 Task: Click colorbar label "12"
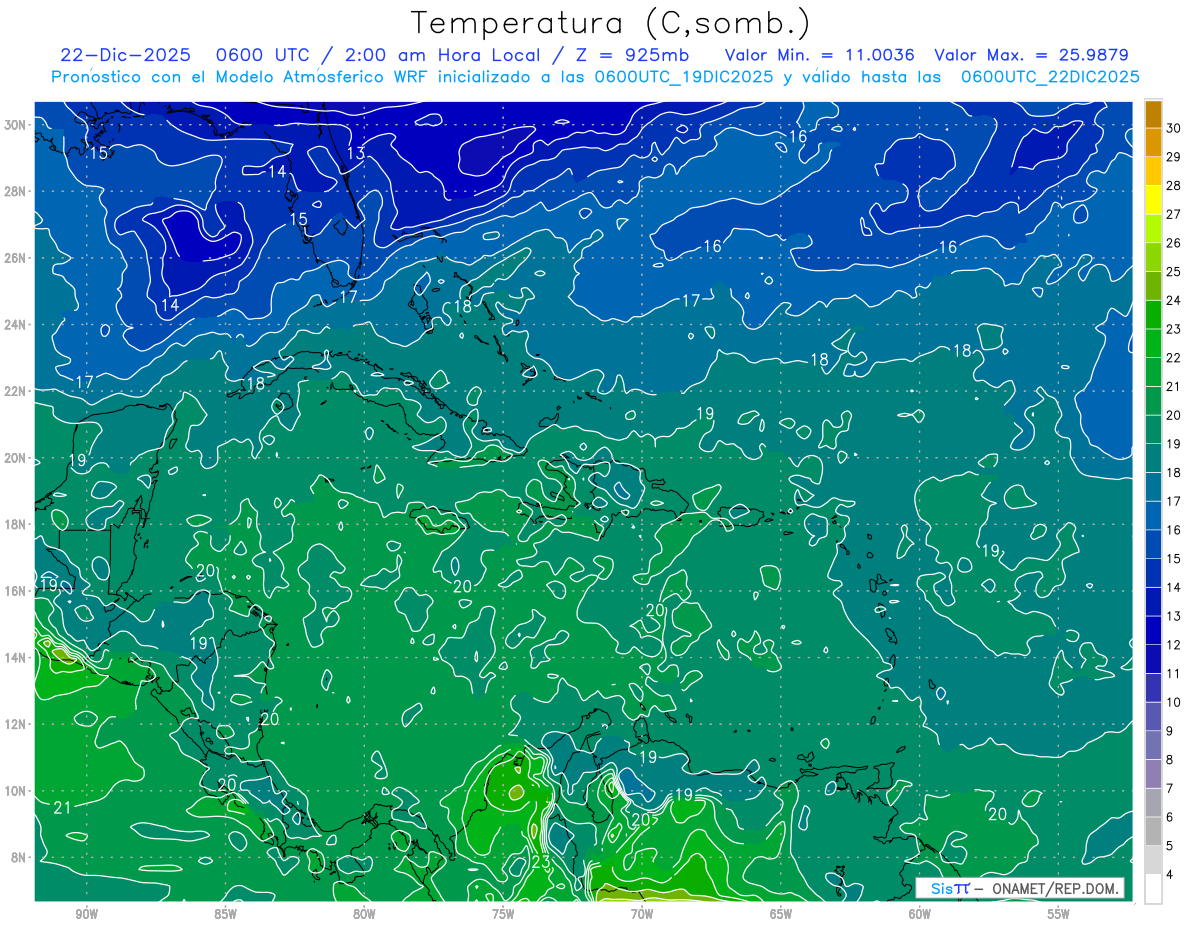point(1174,645)
